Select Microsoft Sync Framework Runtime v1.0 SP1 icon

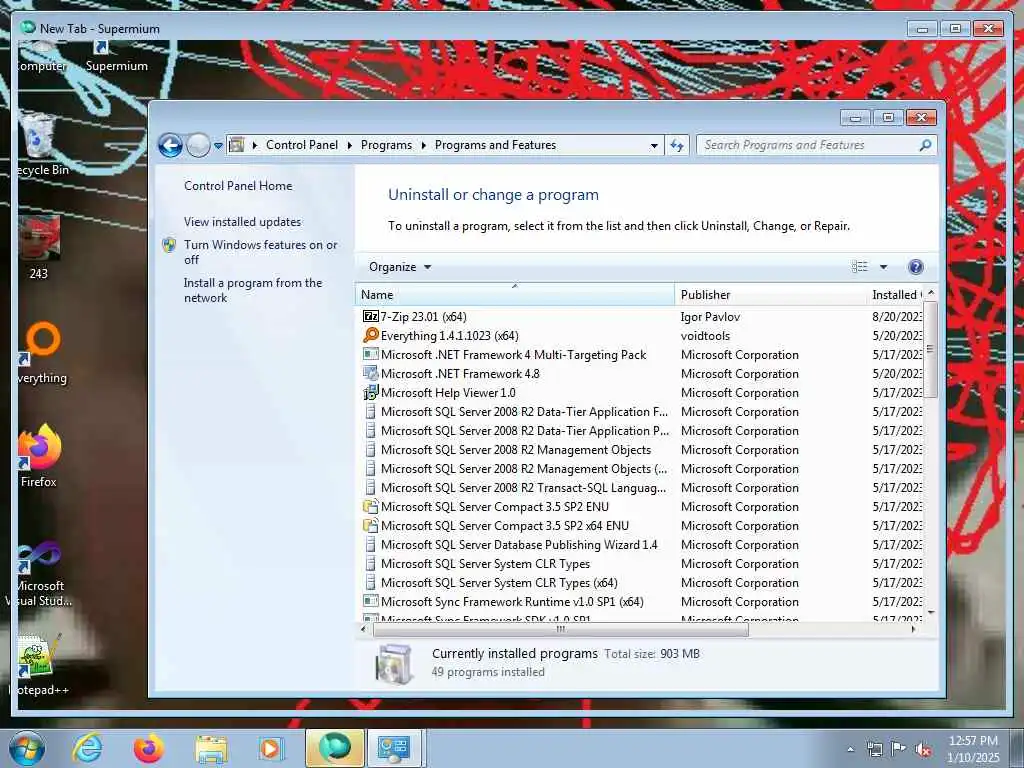[x=370, y=601]
